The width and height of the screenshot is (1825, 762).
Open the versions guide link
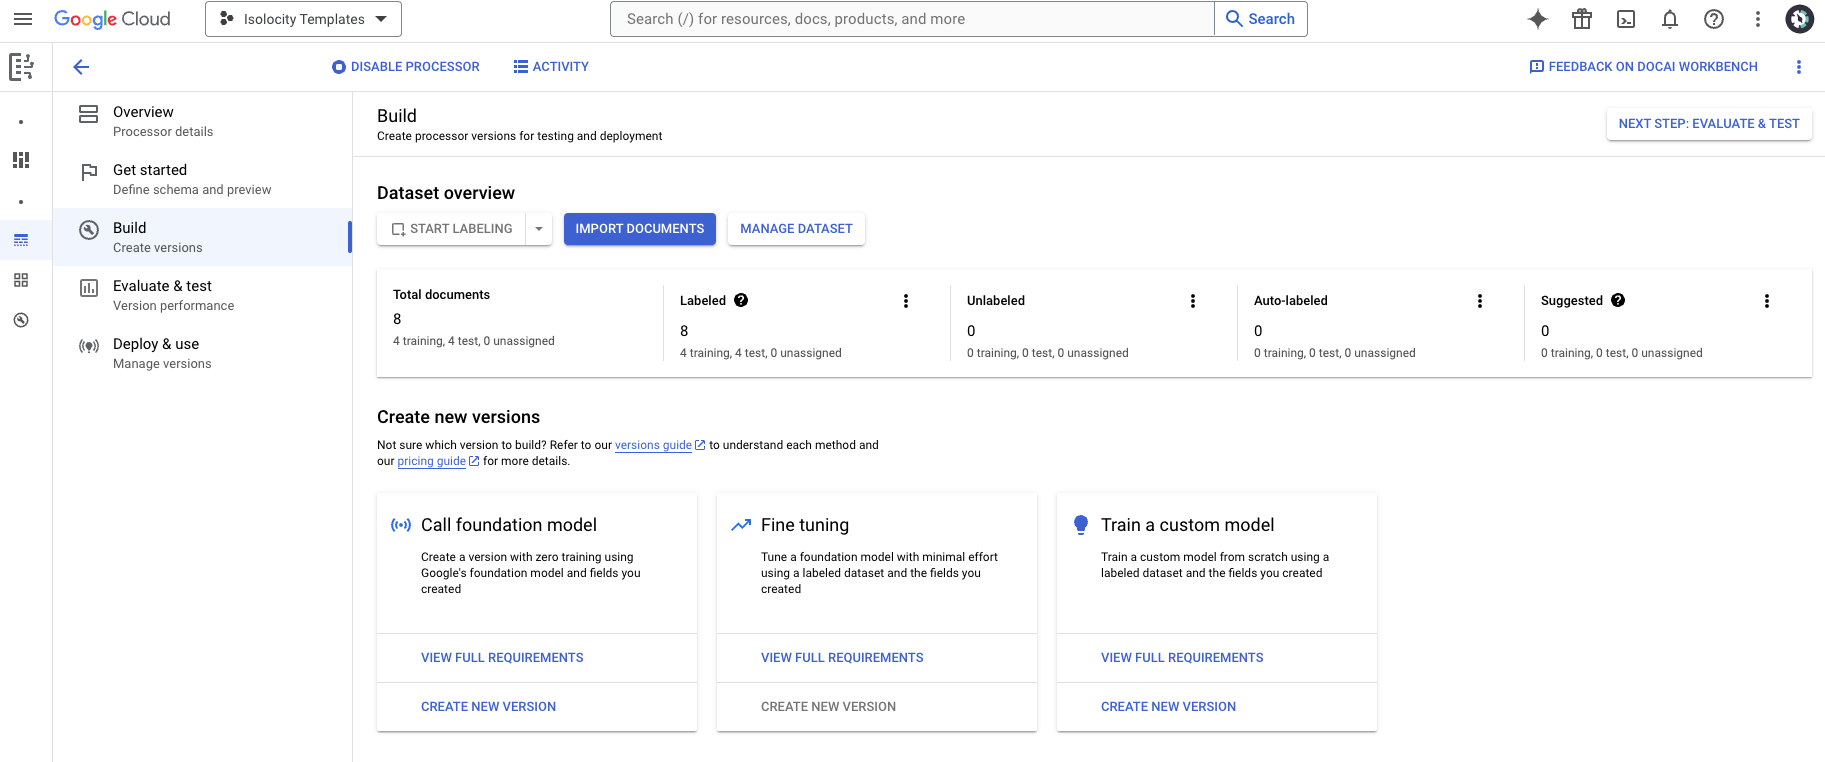tap(653, 445)
